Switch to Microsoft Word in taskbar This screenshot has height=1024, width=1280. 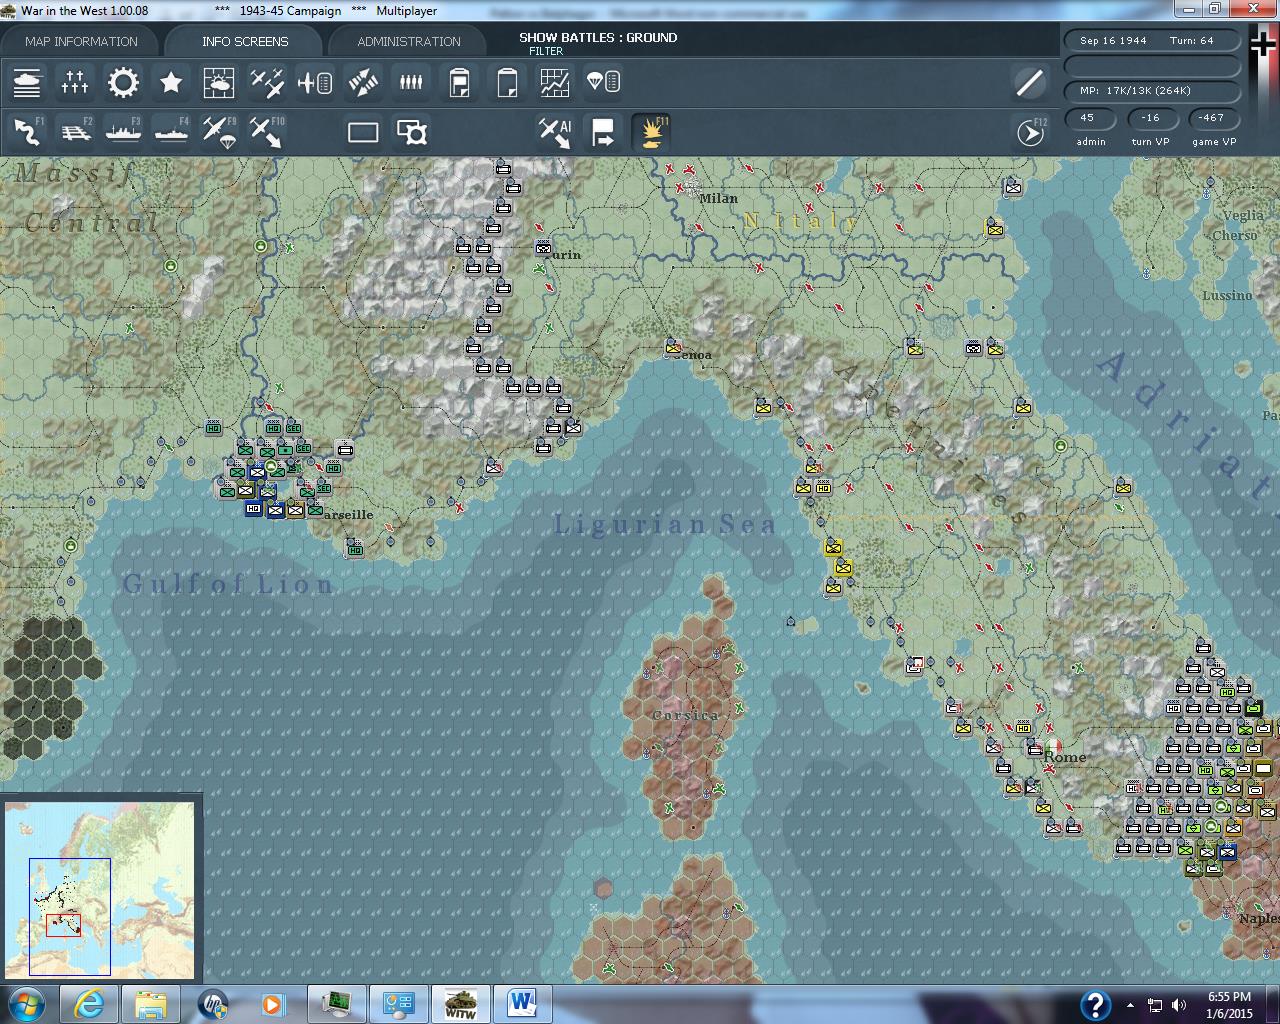(x=522, y=1004)
